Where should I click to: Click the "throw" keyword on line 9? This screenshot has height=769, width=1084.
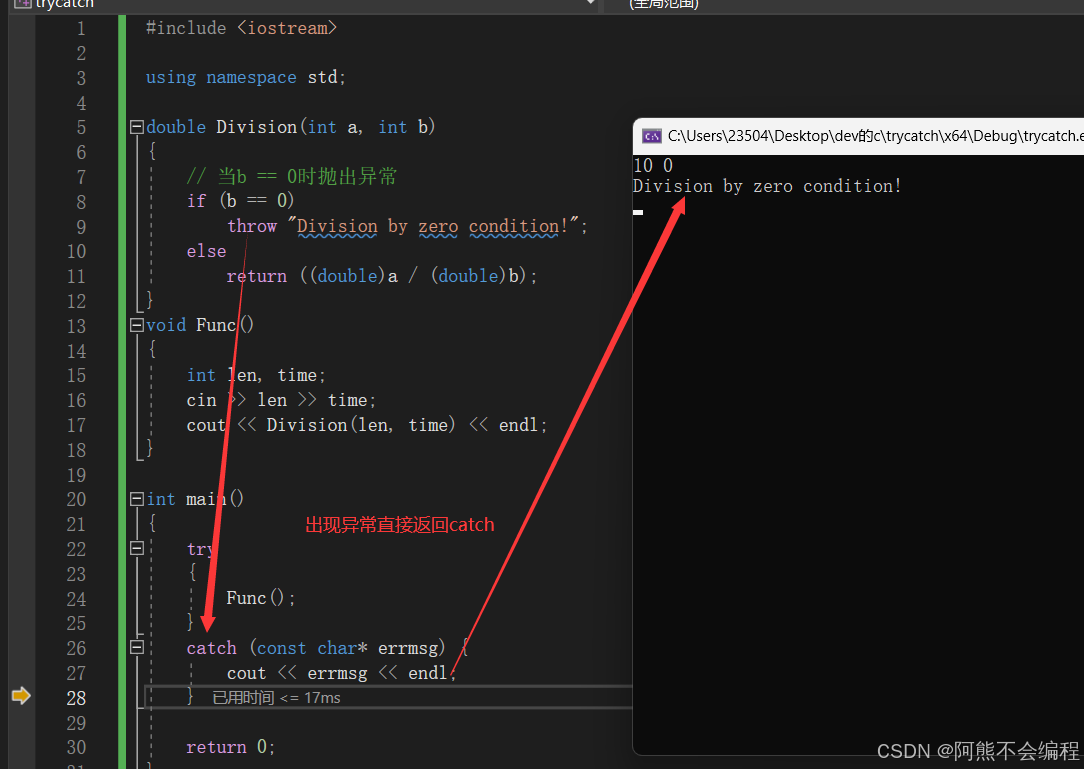pyautogui.click(x=252, y=226)
